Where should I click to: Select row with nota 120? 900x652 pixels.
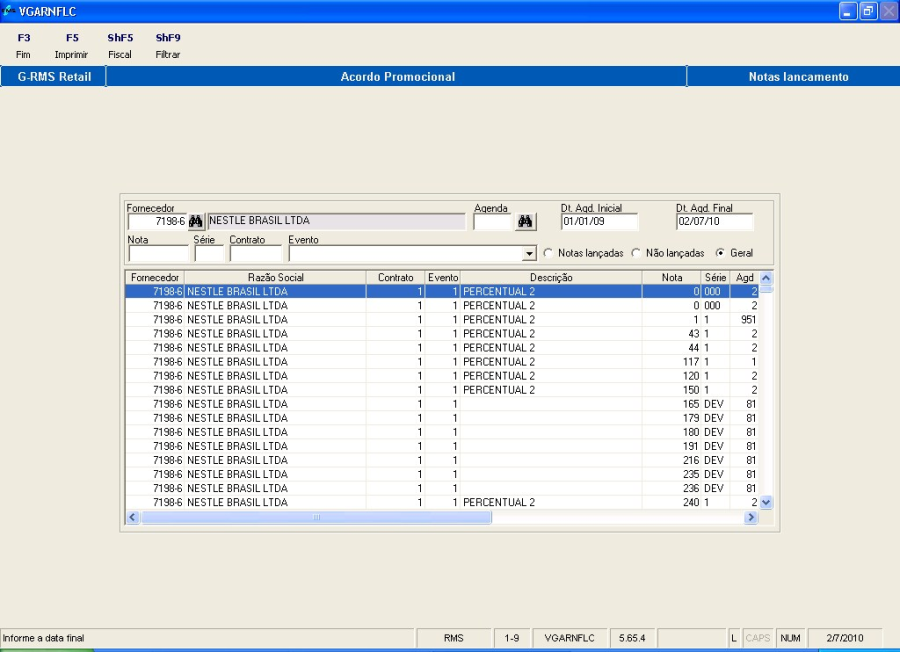442,376
